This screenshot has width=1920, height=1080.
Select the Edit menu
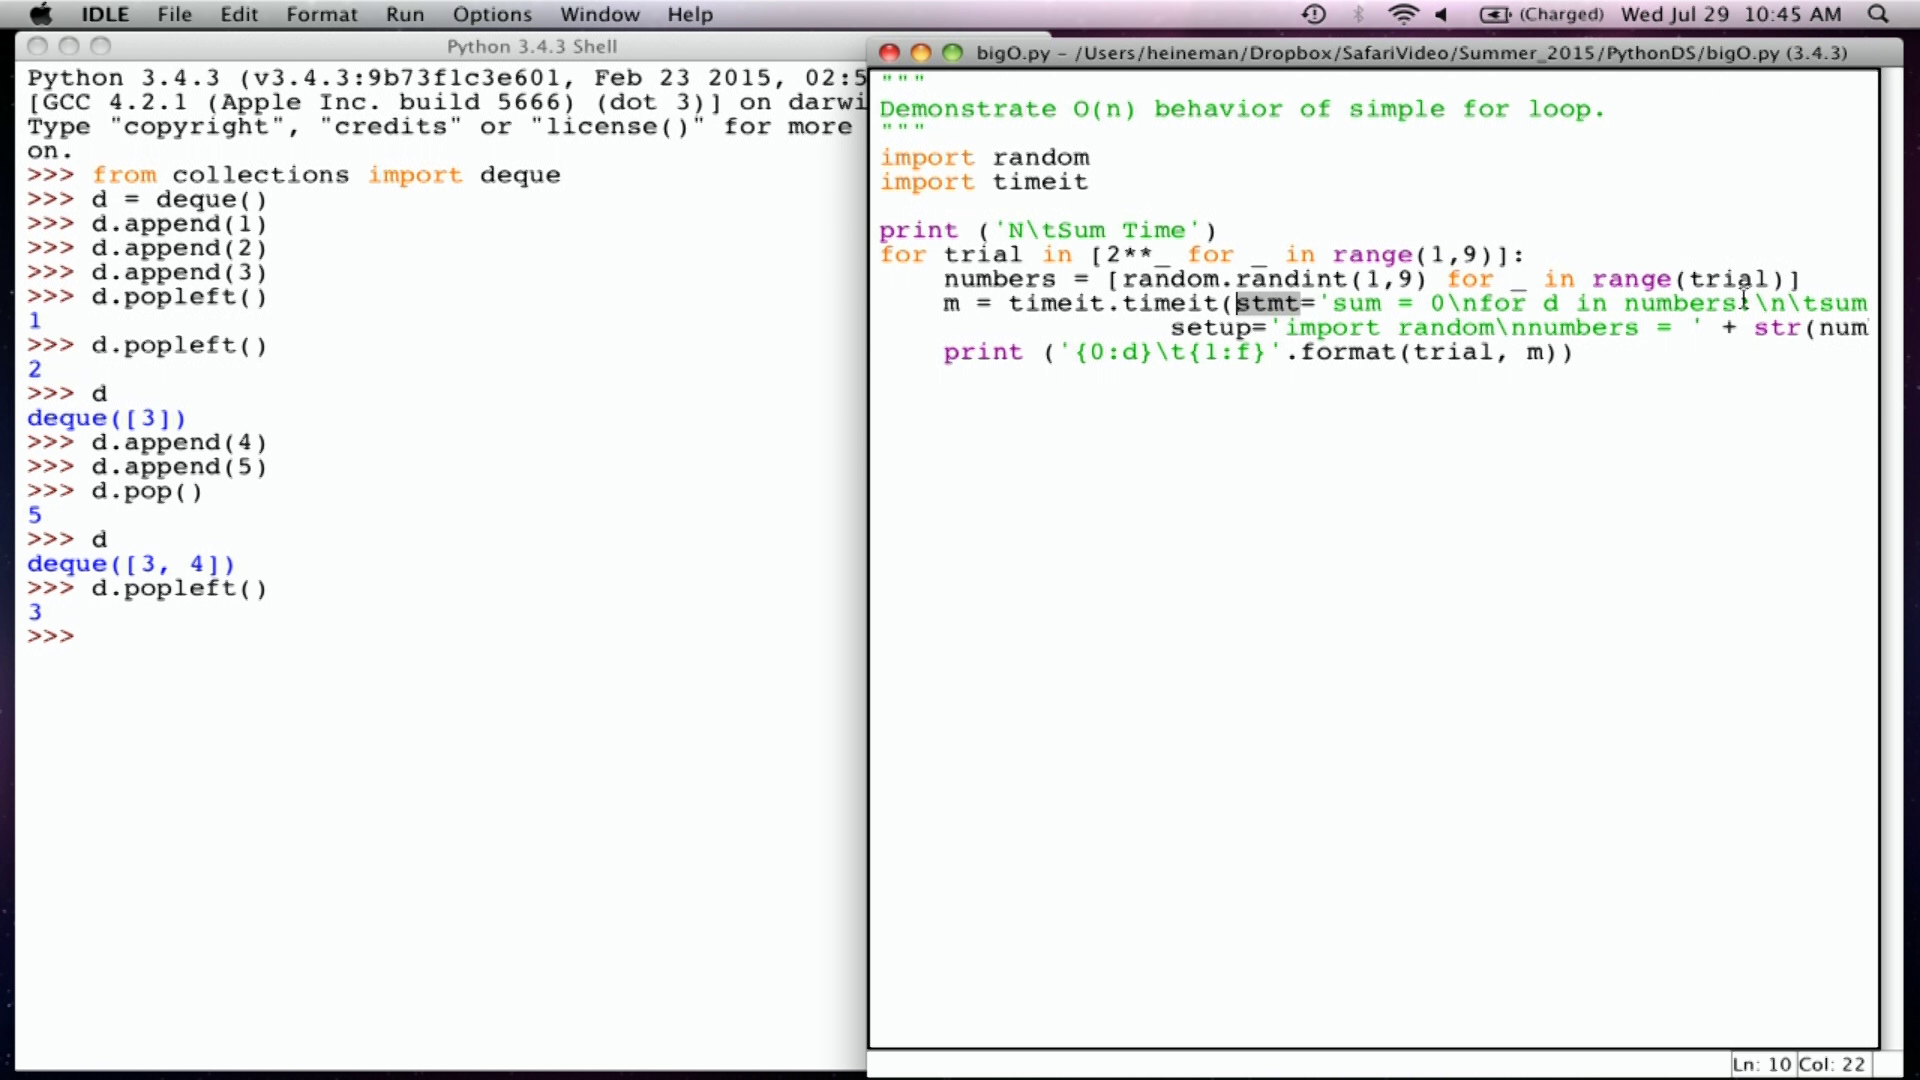(238, 14)
